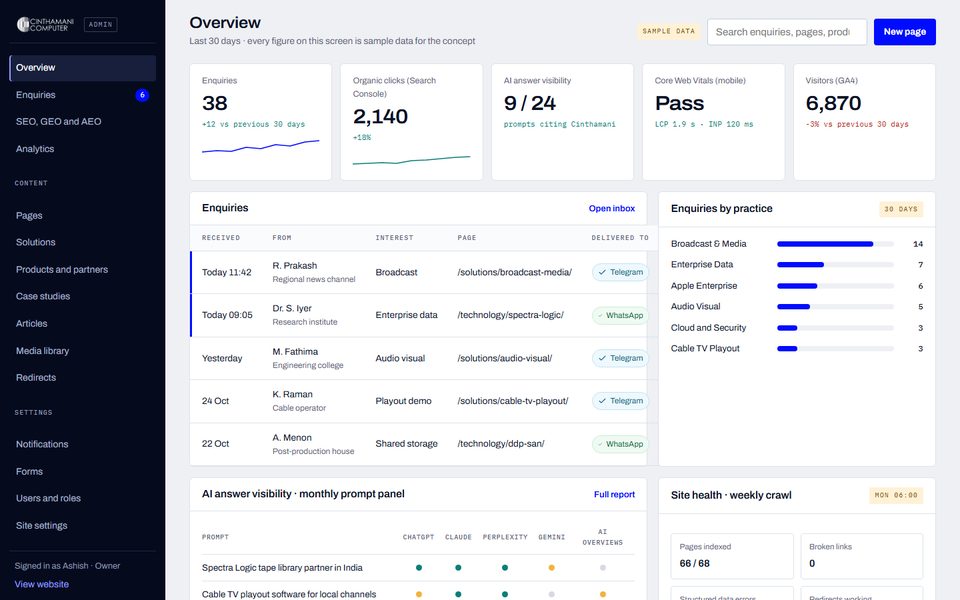This screenshot has width=960, height=600.
Task: Click the Open inbox link
Action: click(612, 209)
